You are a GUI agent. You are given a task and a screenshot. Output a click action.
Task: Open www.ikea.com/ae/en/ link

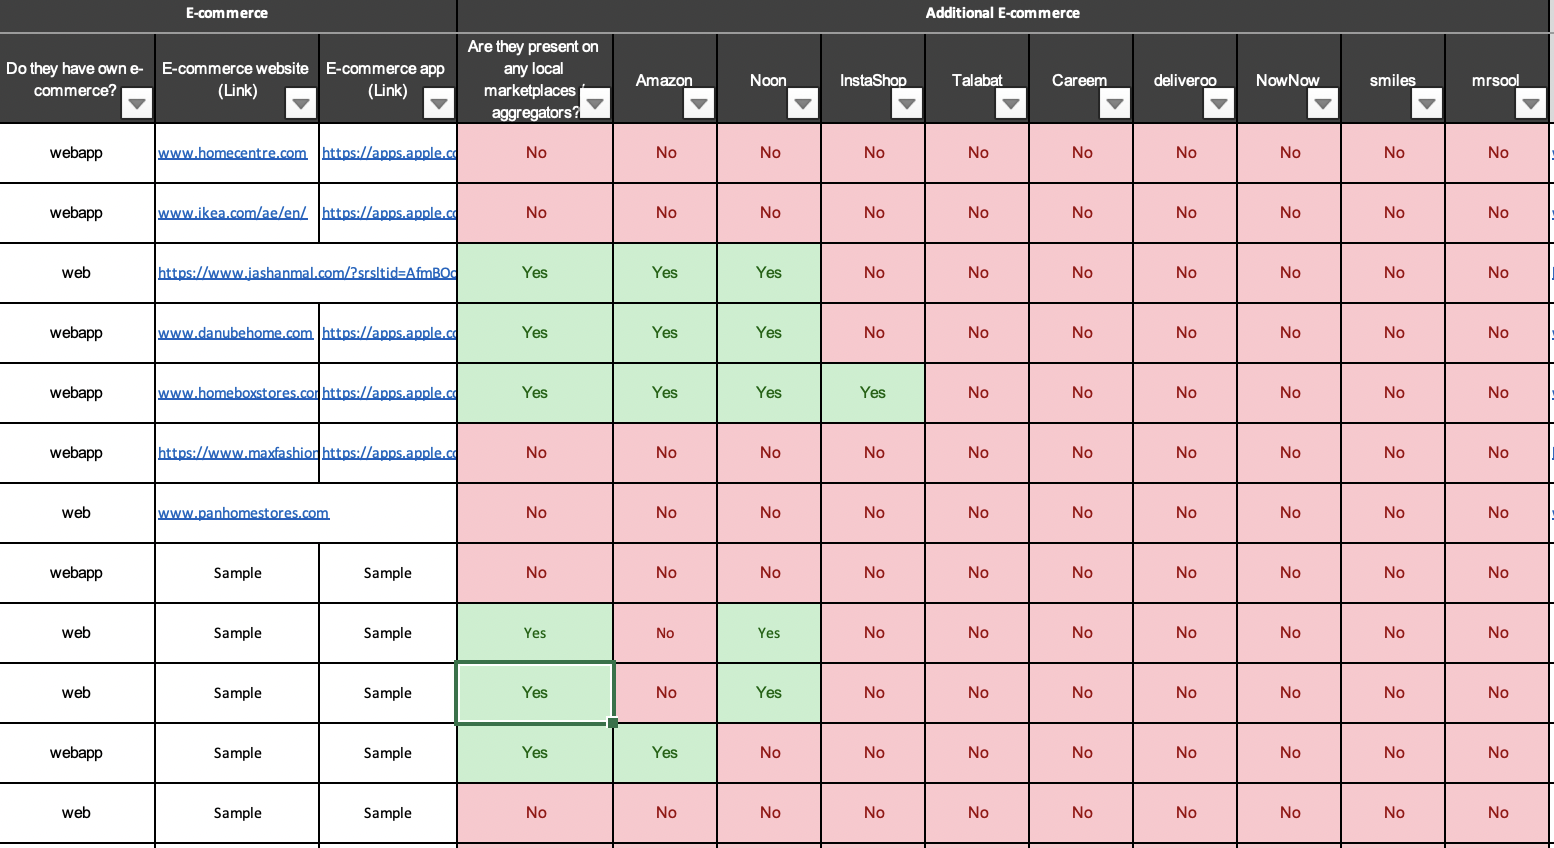(x=232, y=213)
